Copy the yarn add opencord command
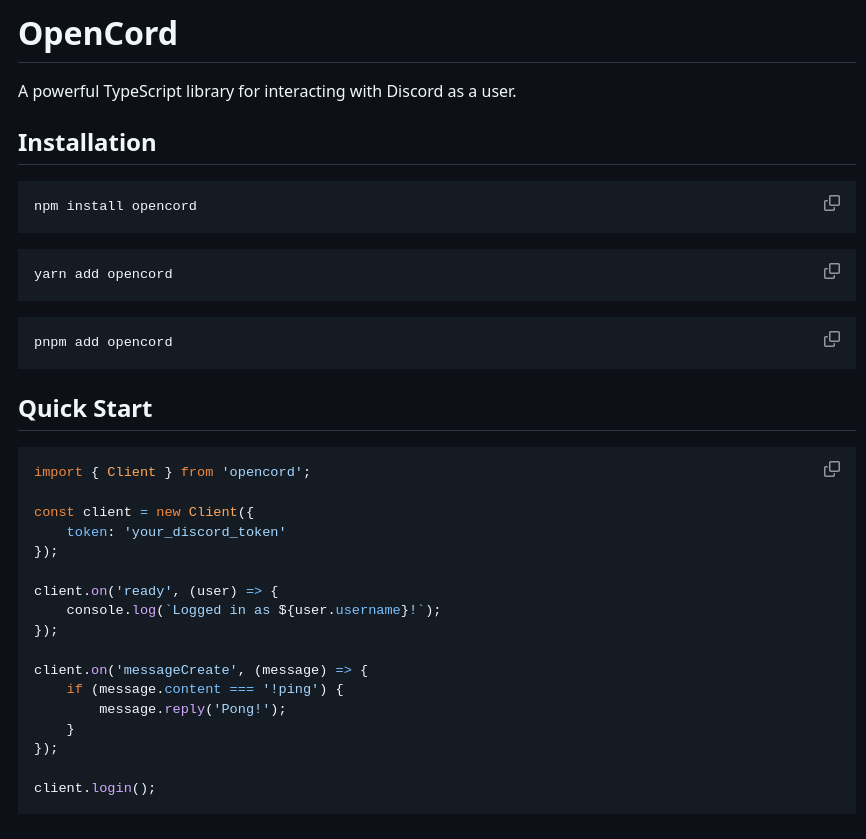Image resolution: width=866 pixels, height=839 pixels. point(832,271)
